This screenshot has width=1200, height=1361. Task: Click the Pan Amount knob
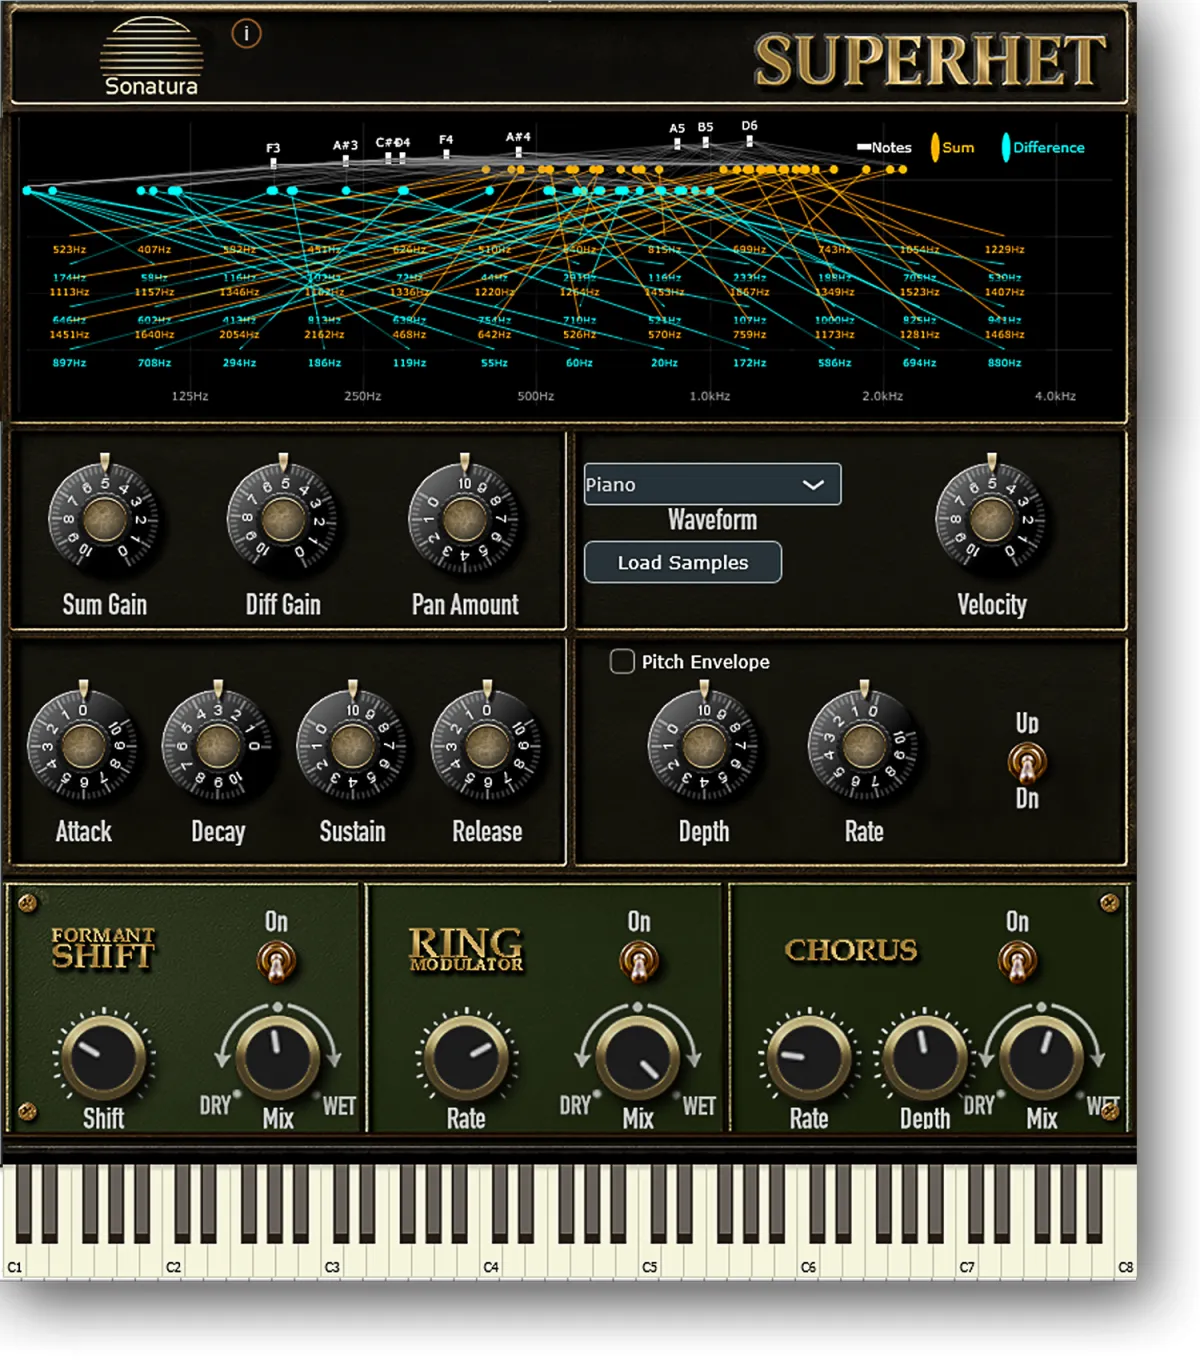[464, 519]
